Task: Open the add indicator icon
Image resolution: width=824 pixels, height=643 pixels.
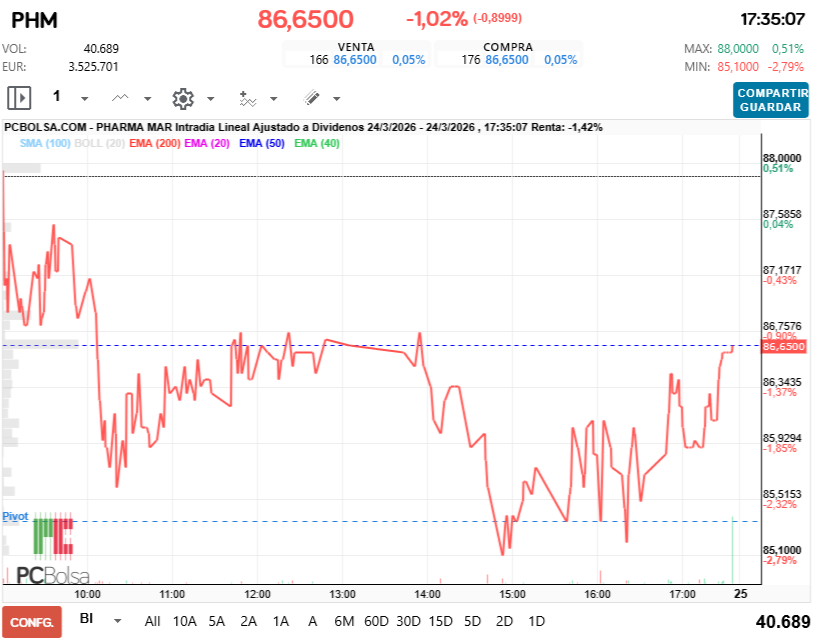Action: 248,98
